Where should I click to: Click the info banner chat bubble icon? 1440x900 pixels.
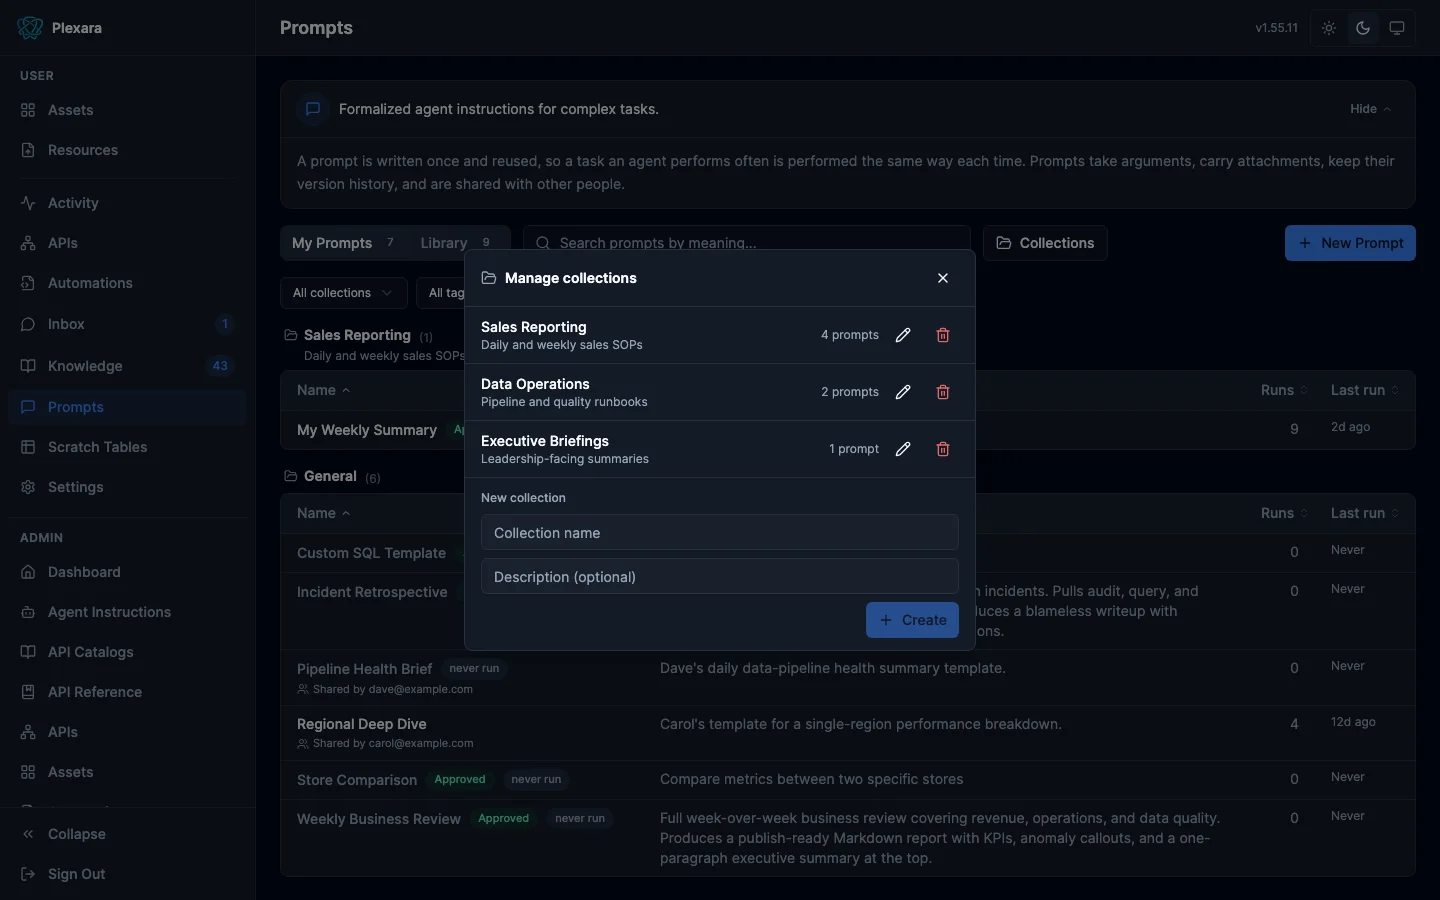tap(313, 109)
